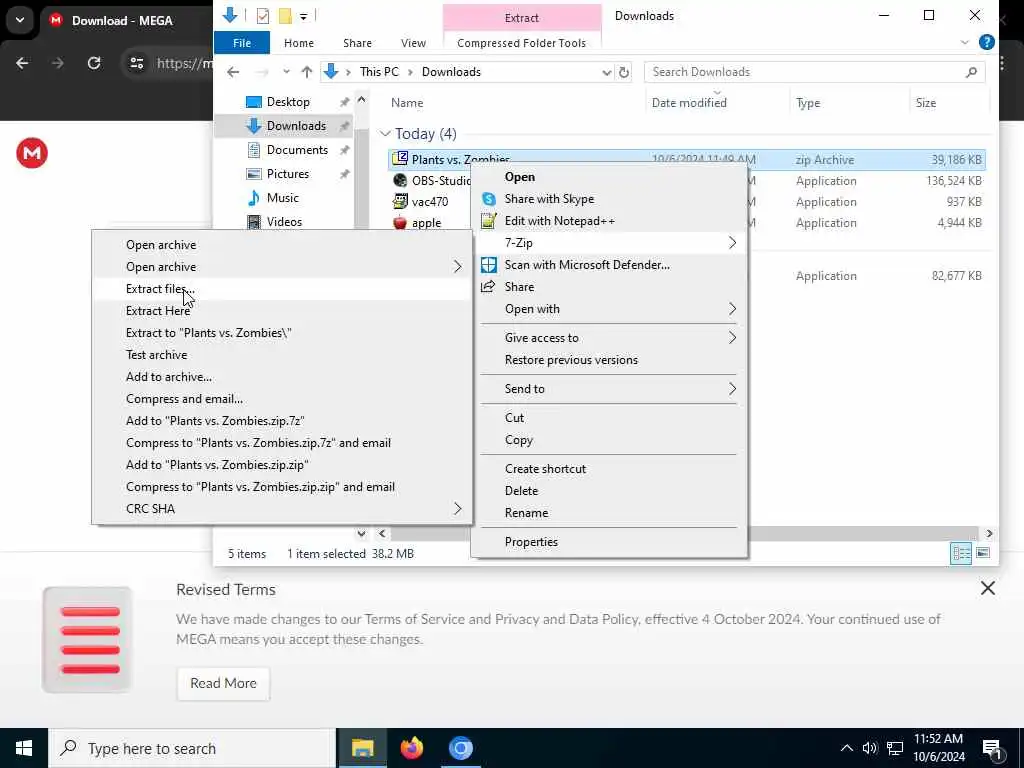Switch to Large icons view in status bar
The image size is (1024, 768).
(x=983, y=553)
